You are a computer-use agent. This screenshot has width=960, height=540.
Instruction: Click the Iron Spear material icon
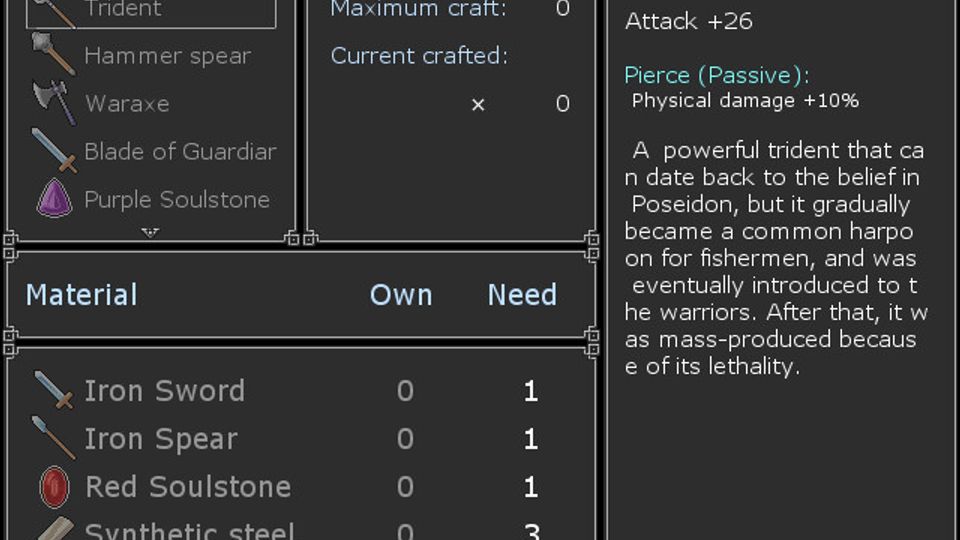(x=53, y=439)
